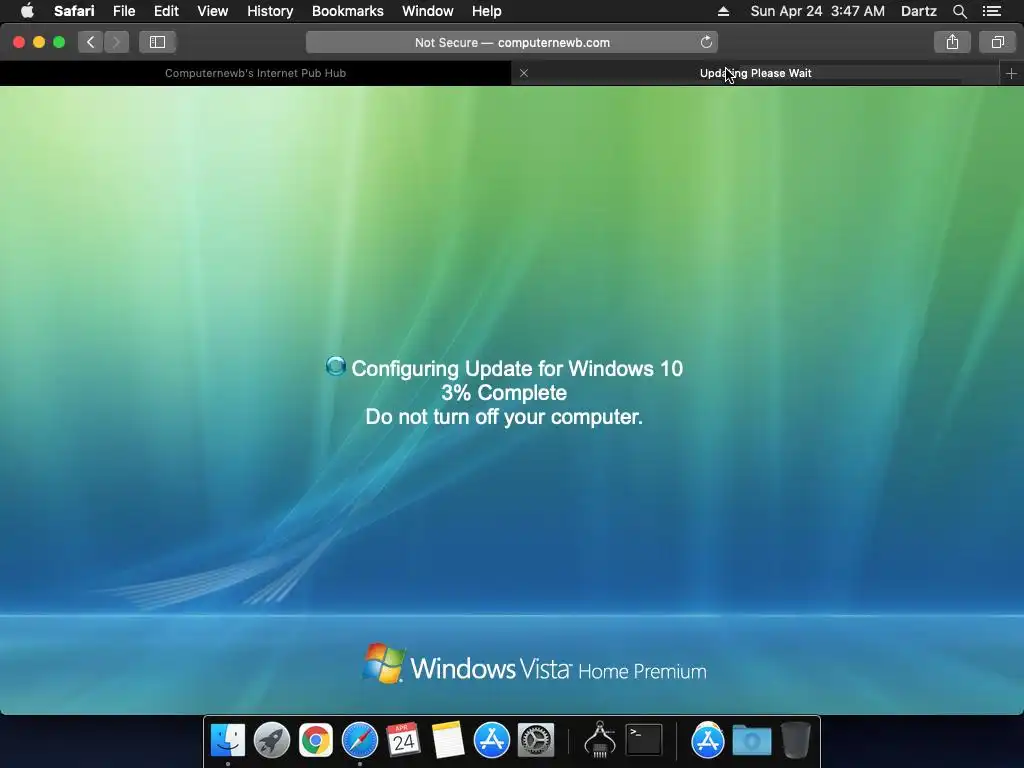Click the eject icon in menu bar
The width and height of the screenshot is (1024, 768).
[x=723, y=11]
